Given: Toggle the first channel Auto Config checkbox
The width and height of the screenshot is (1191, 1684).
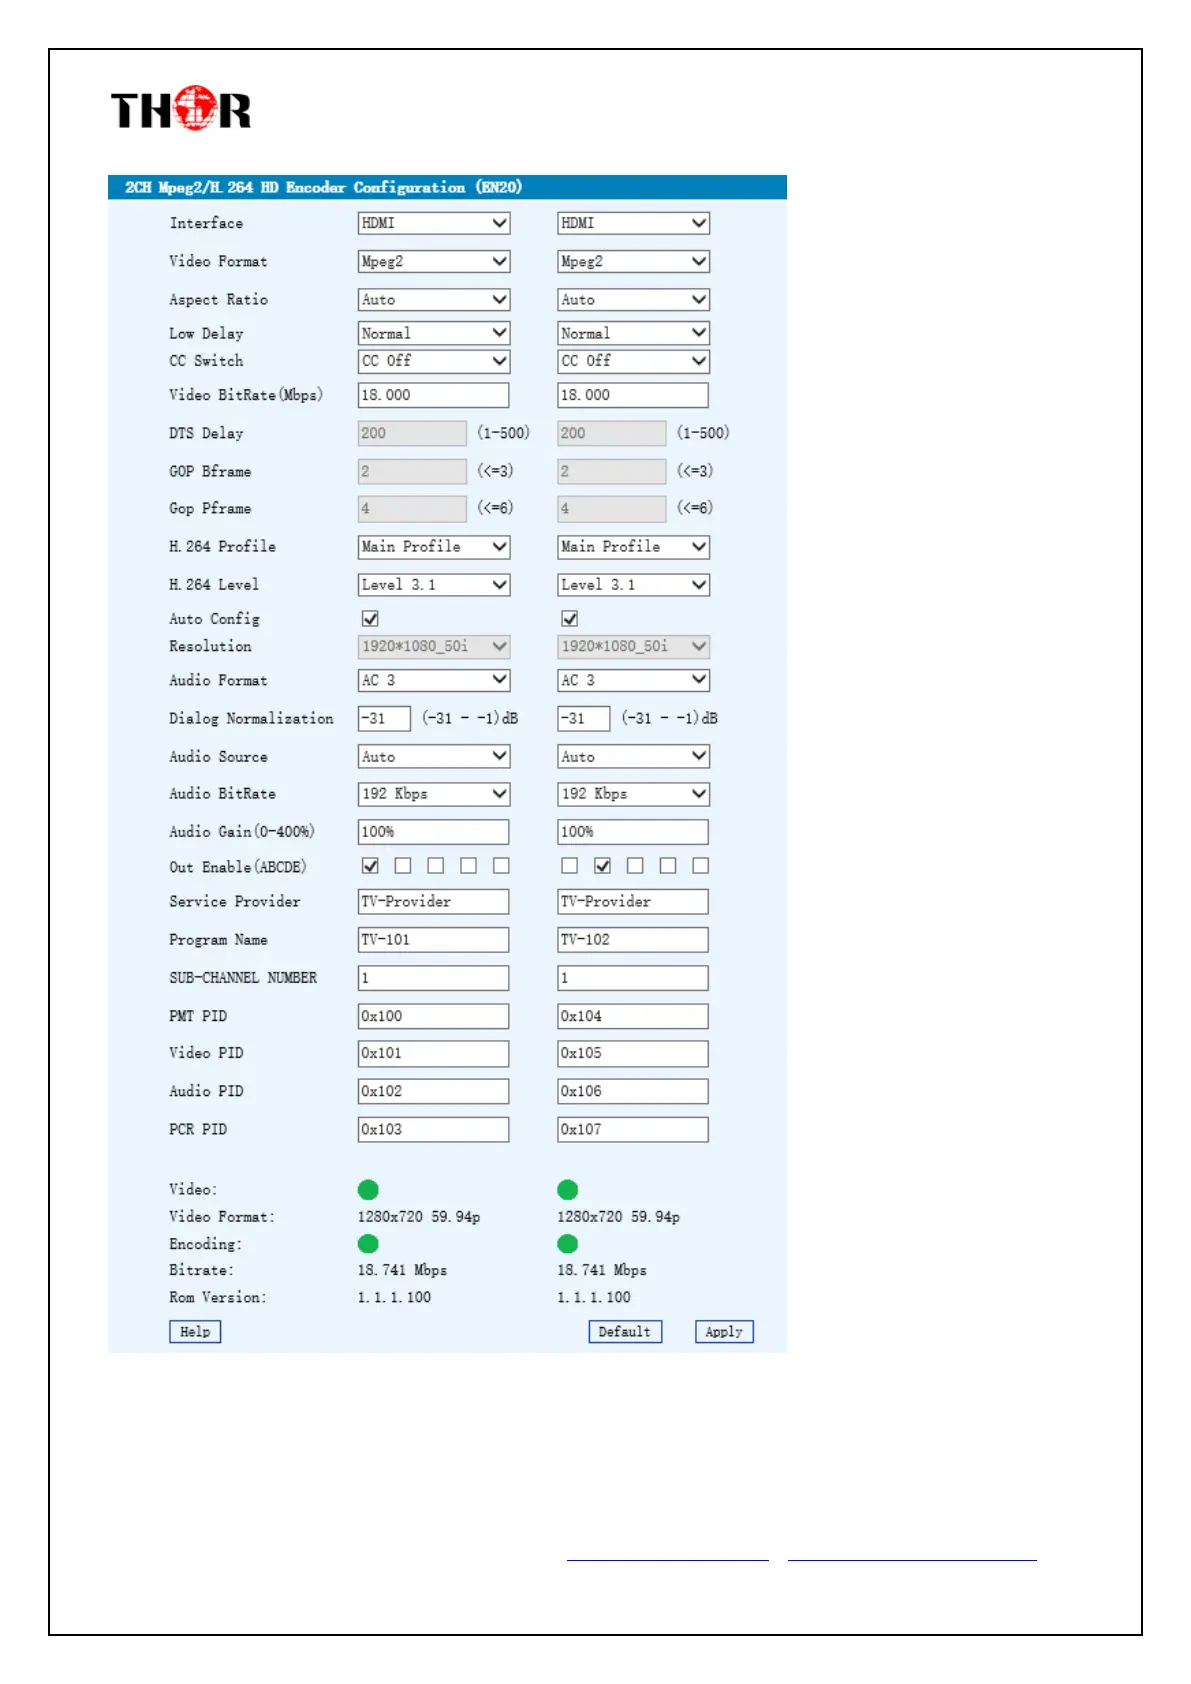Looking at the screenshot, I should click(370, 619).
